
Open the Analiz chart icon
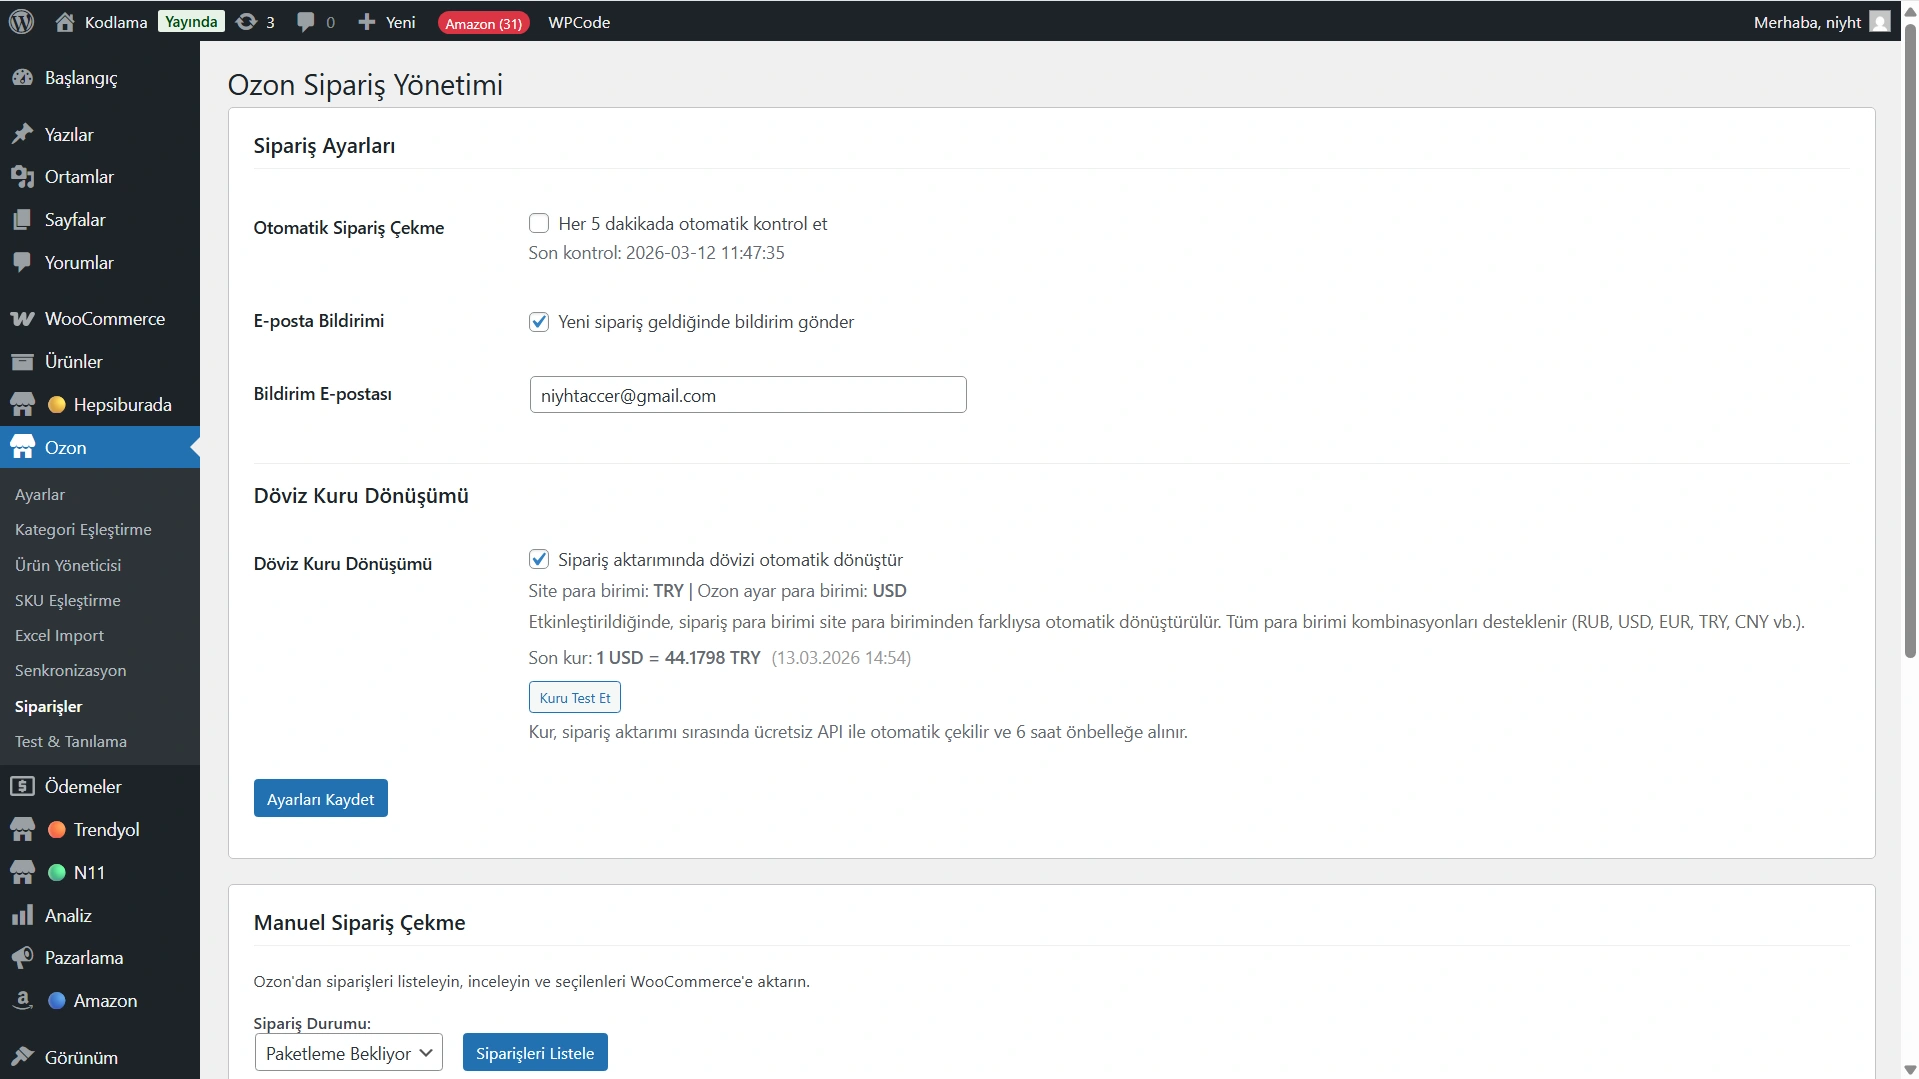pyautogui.click(x=22, y=916)
